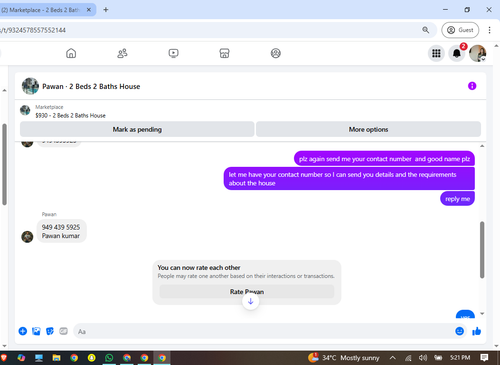Click More options button
The height and width of the screenshot is (365, 500).
[x=368, y=129]
